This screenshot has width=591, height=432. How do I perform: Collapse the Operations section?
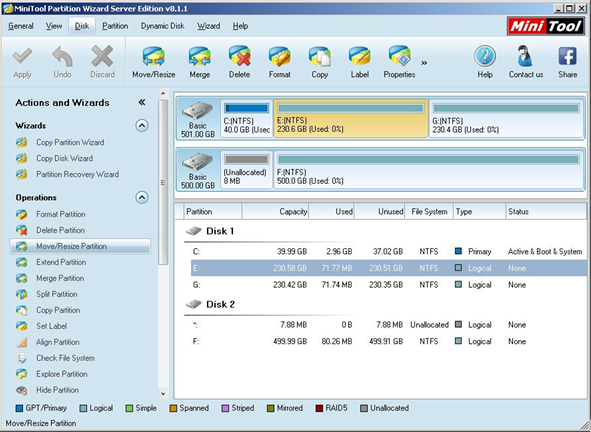coord(142,198)
